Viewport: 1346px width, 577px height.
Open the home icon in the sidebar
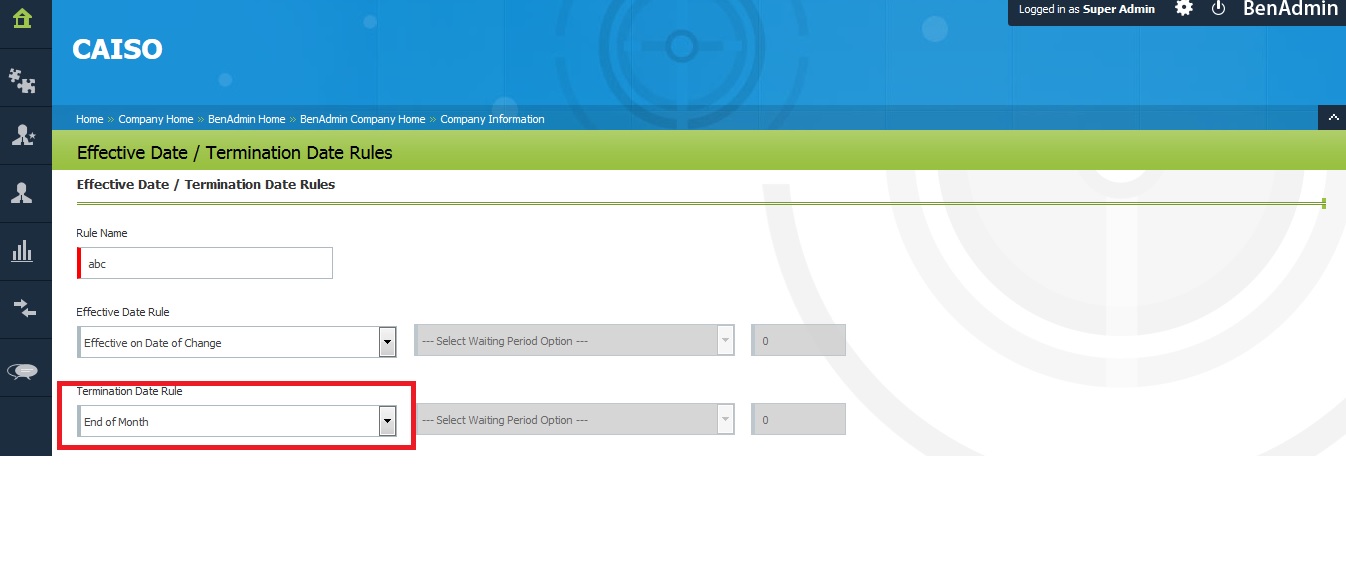click(22, 19)
